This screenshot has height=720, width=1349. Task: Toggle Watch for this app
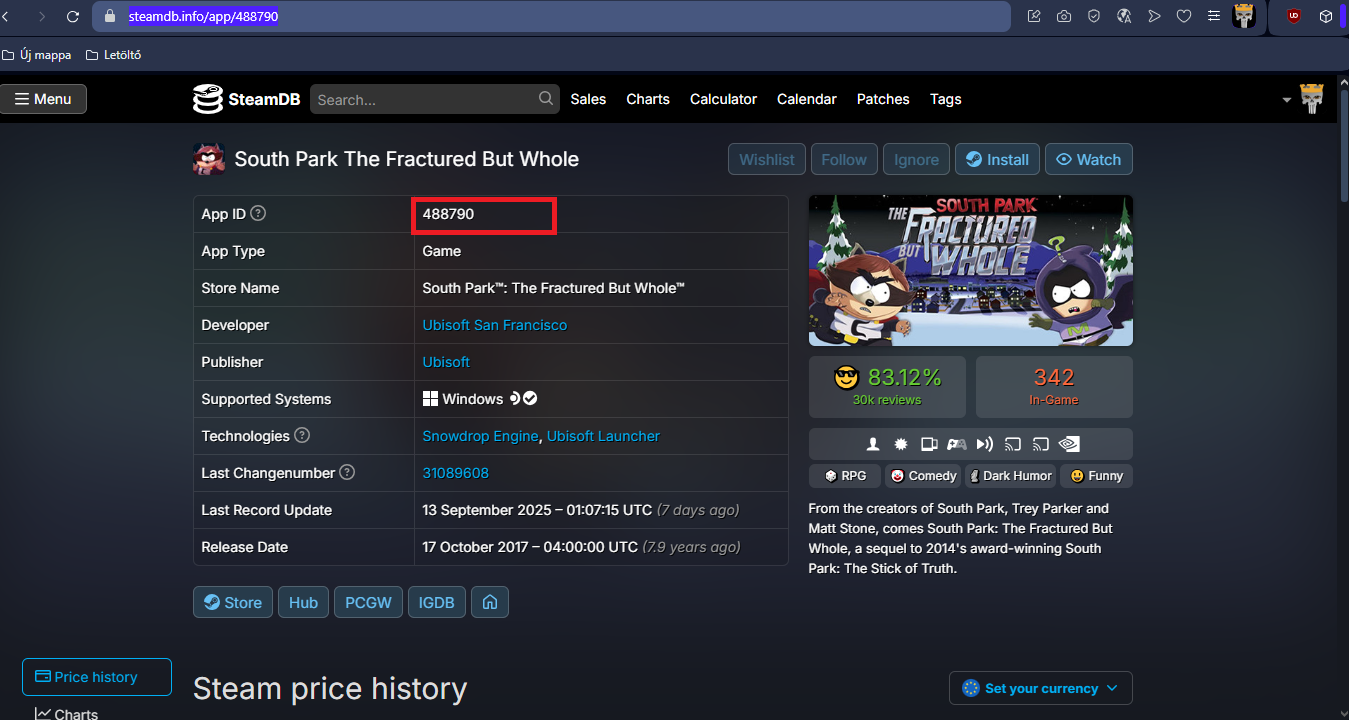tap(1088, 160)
